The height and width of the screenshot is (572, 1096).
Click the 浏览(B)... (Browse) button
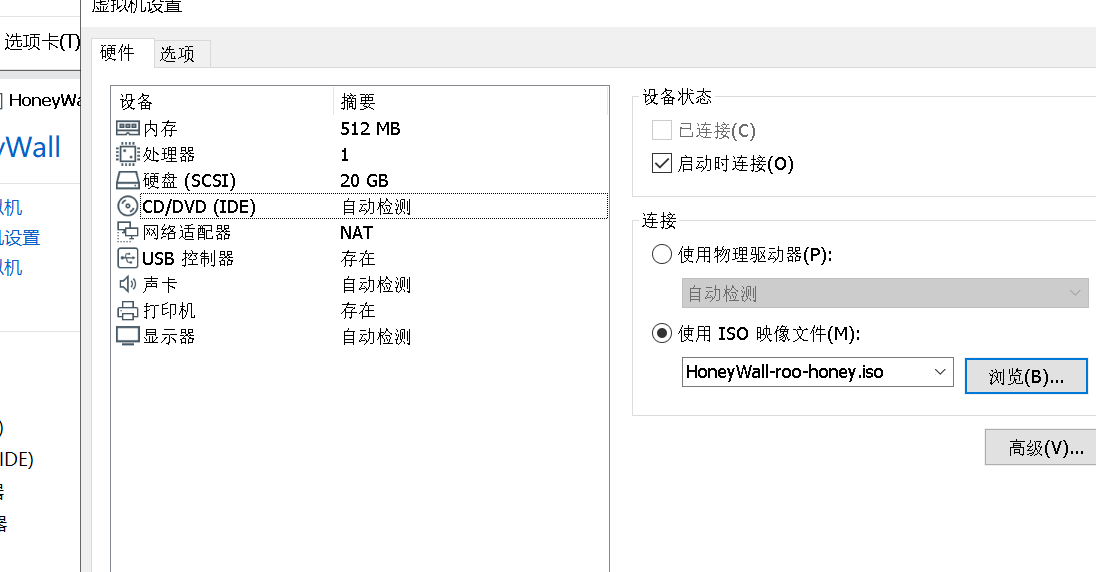pos(1025,377)
